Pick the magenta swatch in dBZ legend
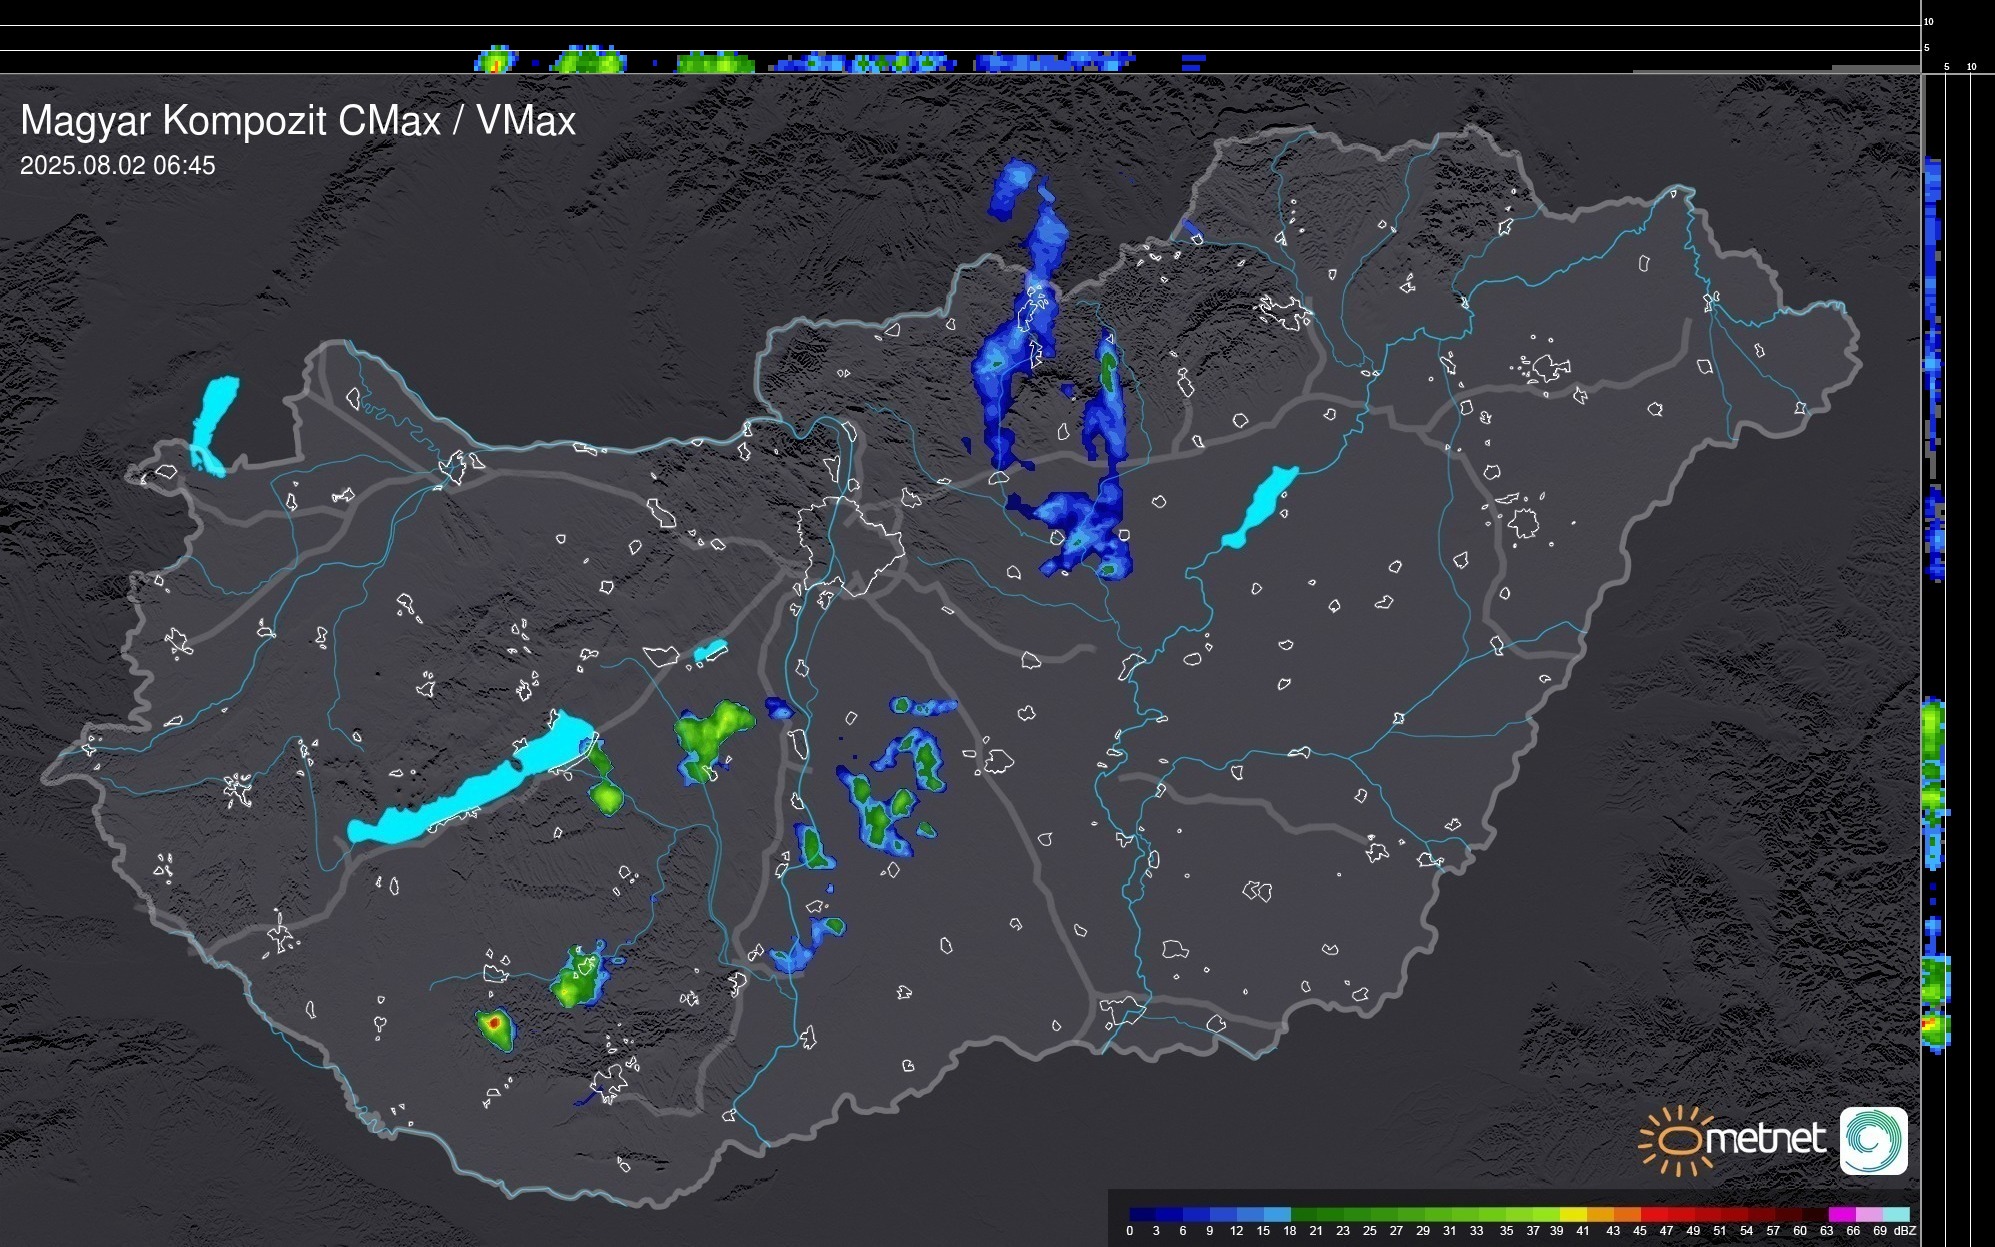Viewport: 1995px width, 1247px height. coord(1840,1215)
